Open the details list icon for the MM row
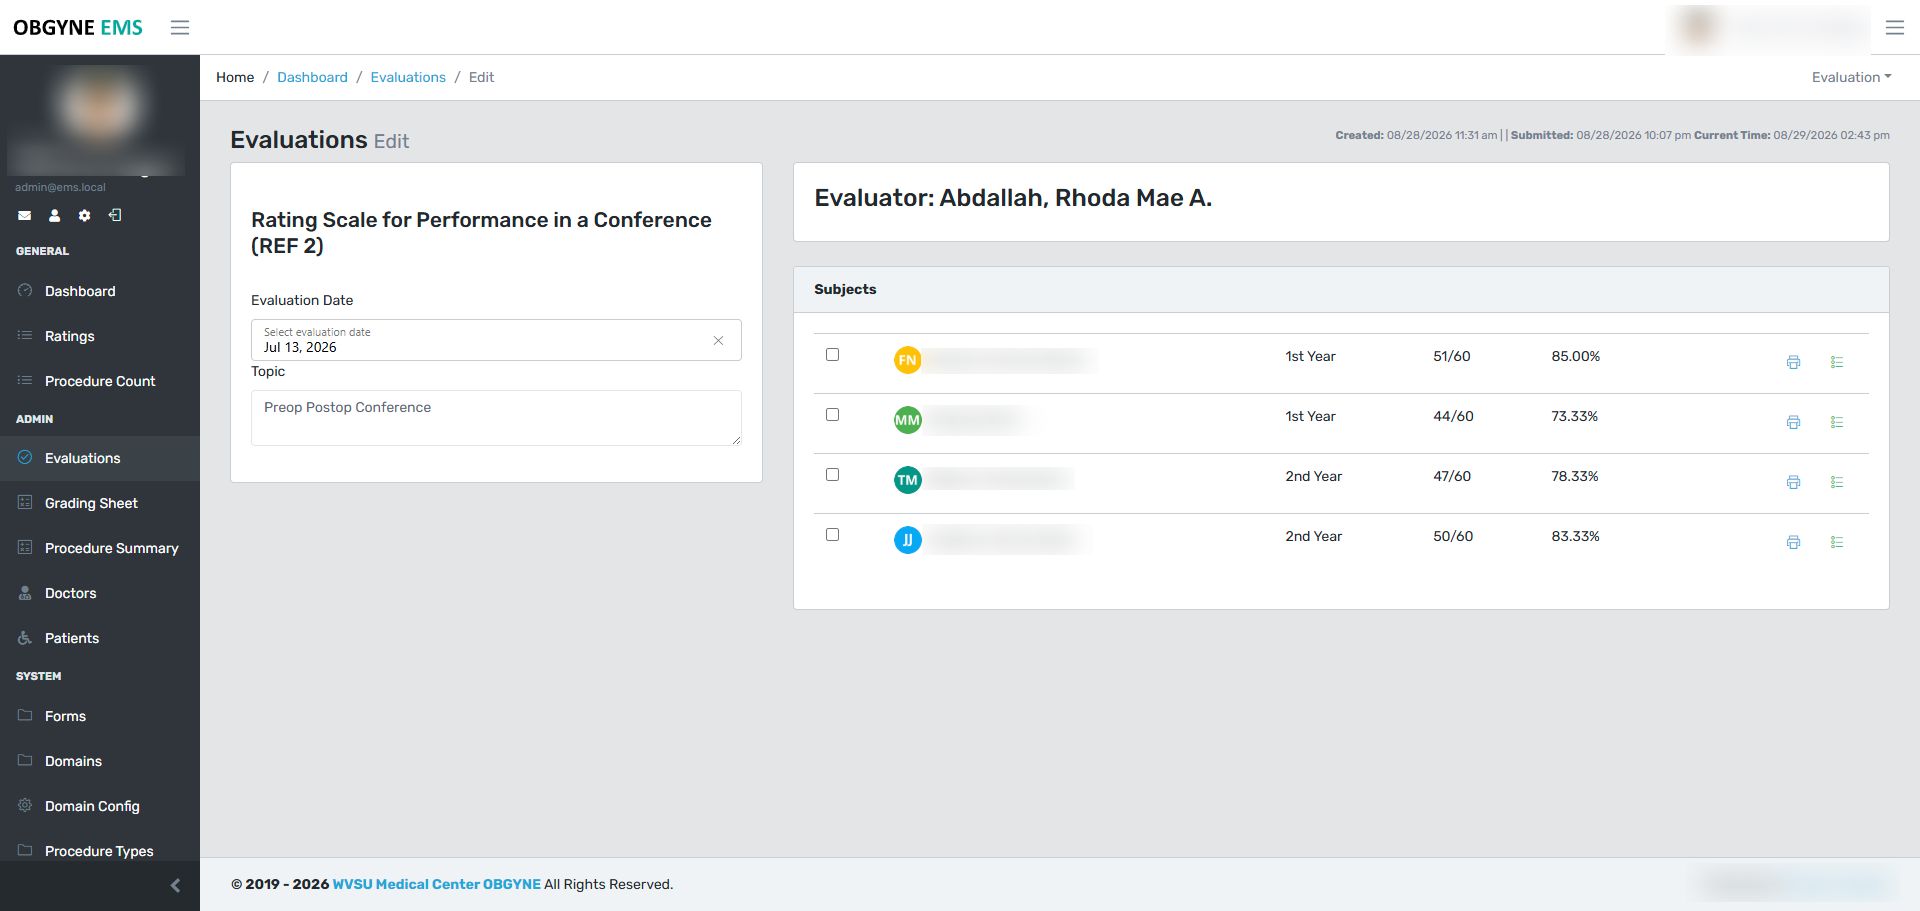Viewport: 1920px width, 911px height. click(1837, 422)
